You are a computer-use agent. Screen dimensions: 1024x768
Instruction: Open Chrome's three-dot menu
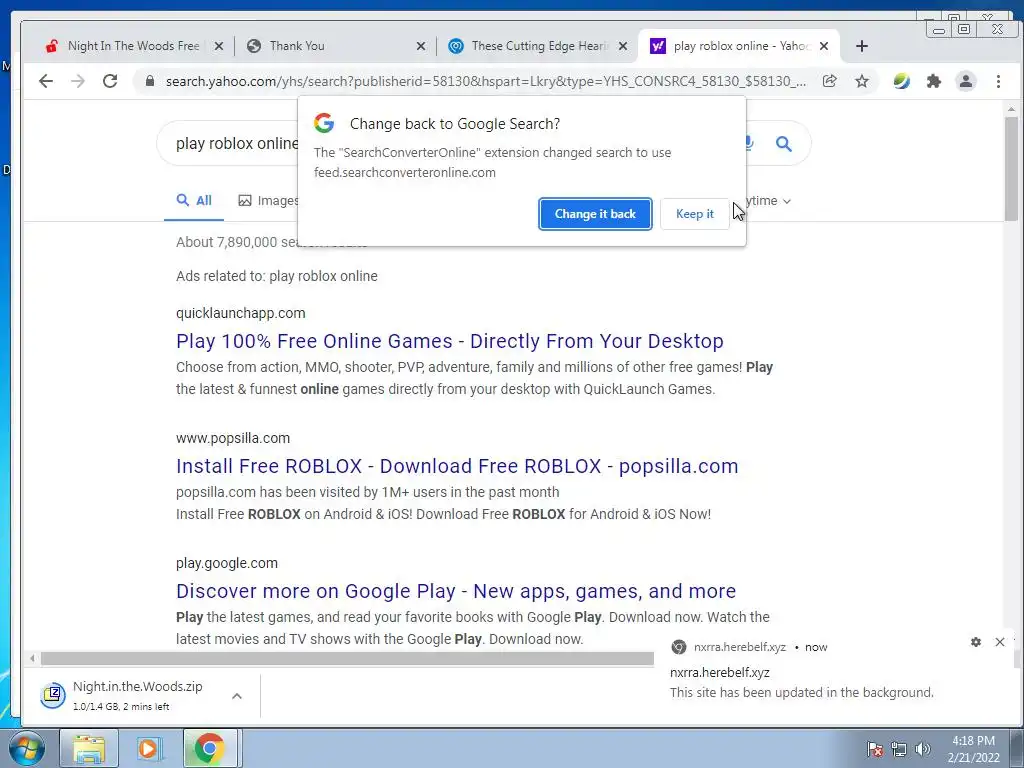coord(998,81)
